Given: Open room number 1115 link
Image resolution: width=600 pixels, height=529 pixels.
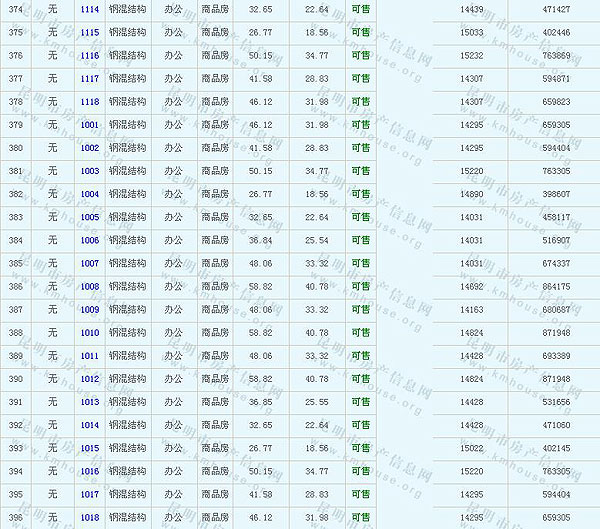Looking at the screenshot, I should point(90,32).
